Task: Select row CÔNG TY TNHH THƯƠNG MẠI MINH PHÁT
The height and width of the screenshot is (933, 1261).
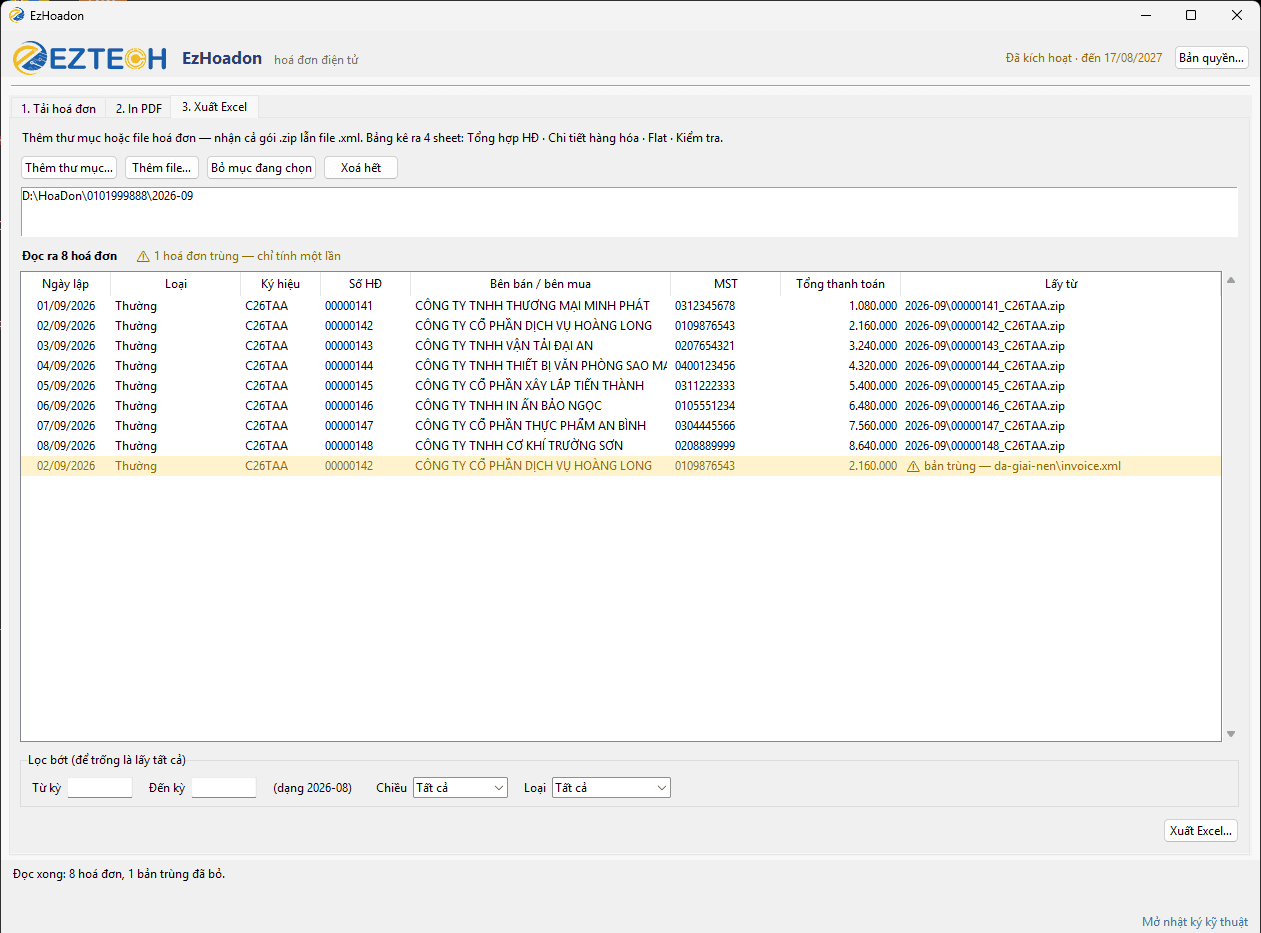Action: pos(621,306)
